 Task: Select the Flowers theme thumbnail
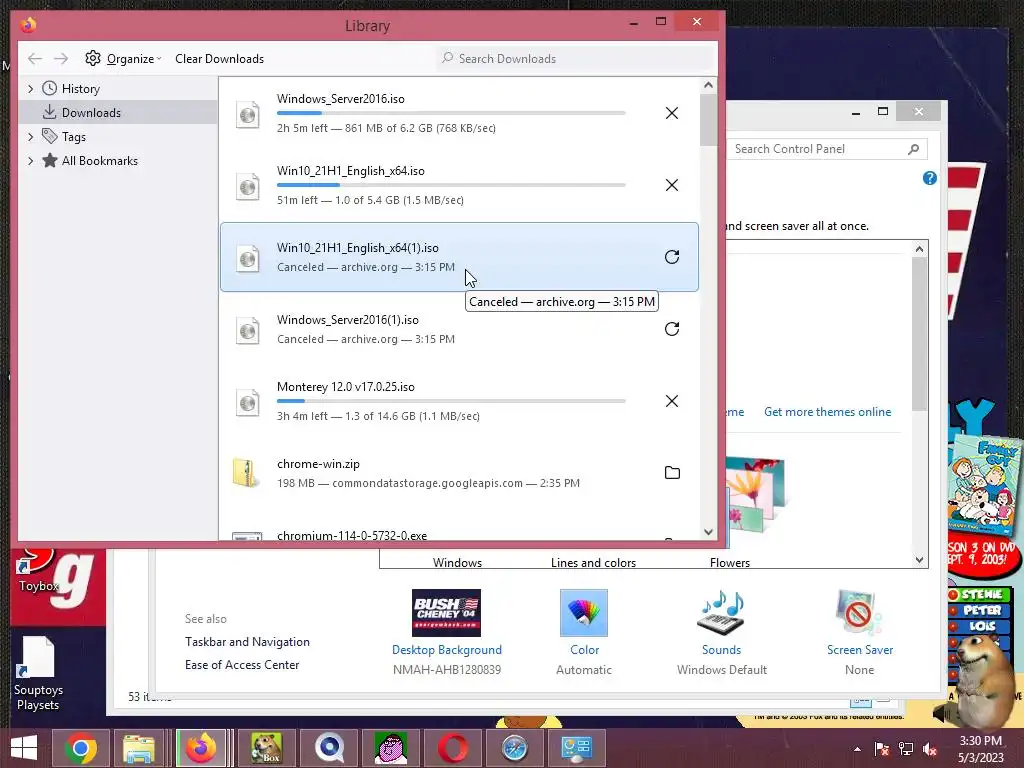pyautogui.click(x=758, y=496)
